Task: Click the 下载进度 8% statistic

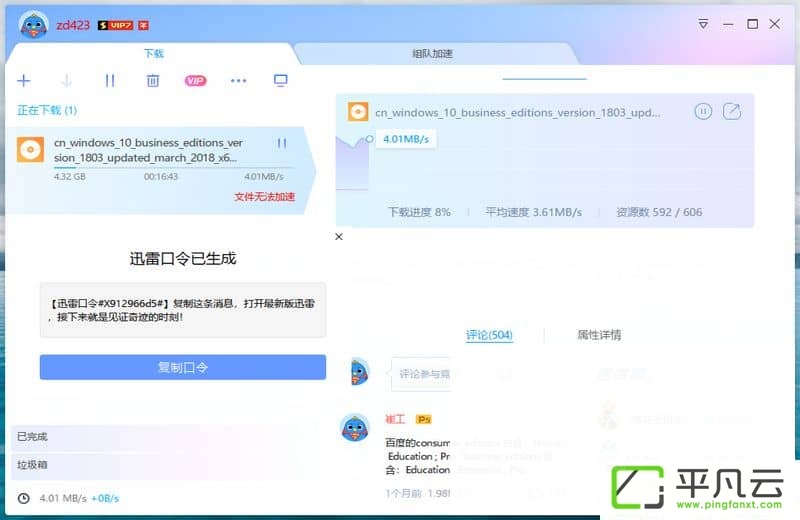Action: pos(419,212)
